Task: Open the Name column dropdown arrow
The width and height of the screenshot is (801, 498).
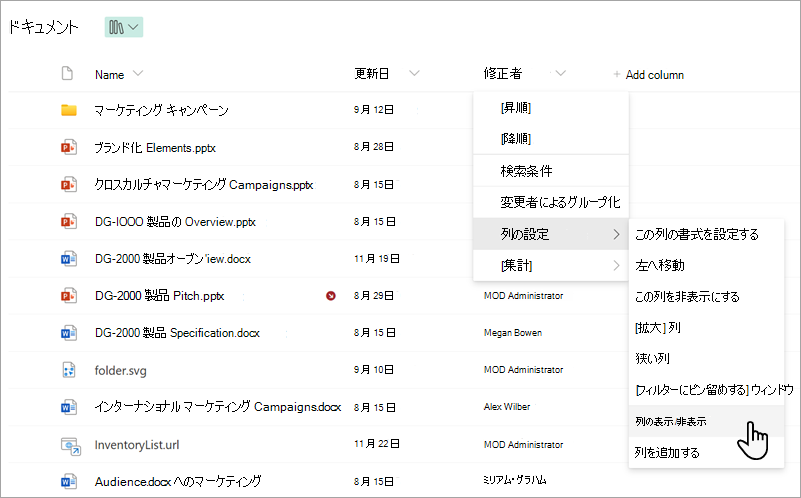Action: (x=138, y=74)
